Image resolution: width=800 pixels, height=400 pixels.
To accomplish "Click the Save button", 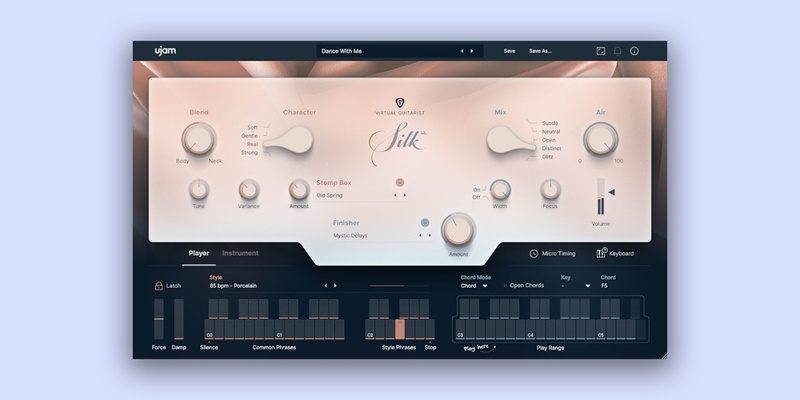I will click(x=509, y=51).
